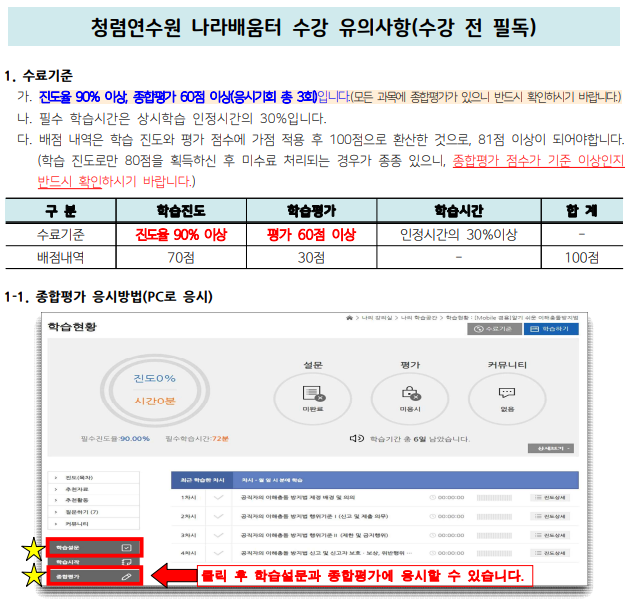Image resolution: width=627 pixels, height=602 pixels.
Task: Expand the 추천자료 sidebar item
Action: (94, 489)
